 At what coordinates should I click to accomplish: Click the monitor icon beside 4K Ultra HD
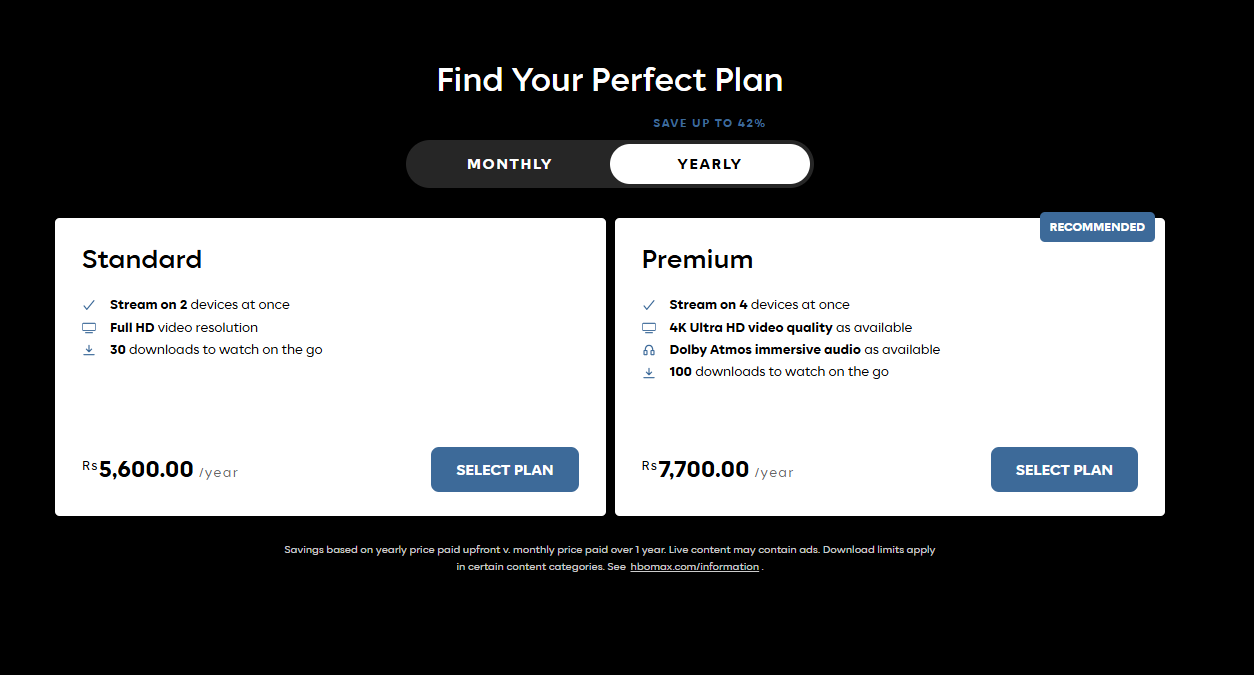[x=649, y=328]
